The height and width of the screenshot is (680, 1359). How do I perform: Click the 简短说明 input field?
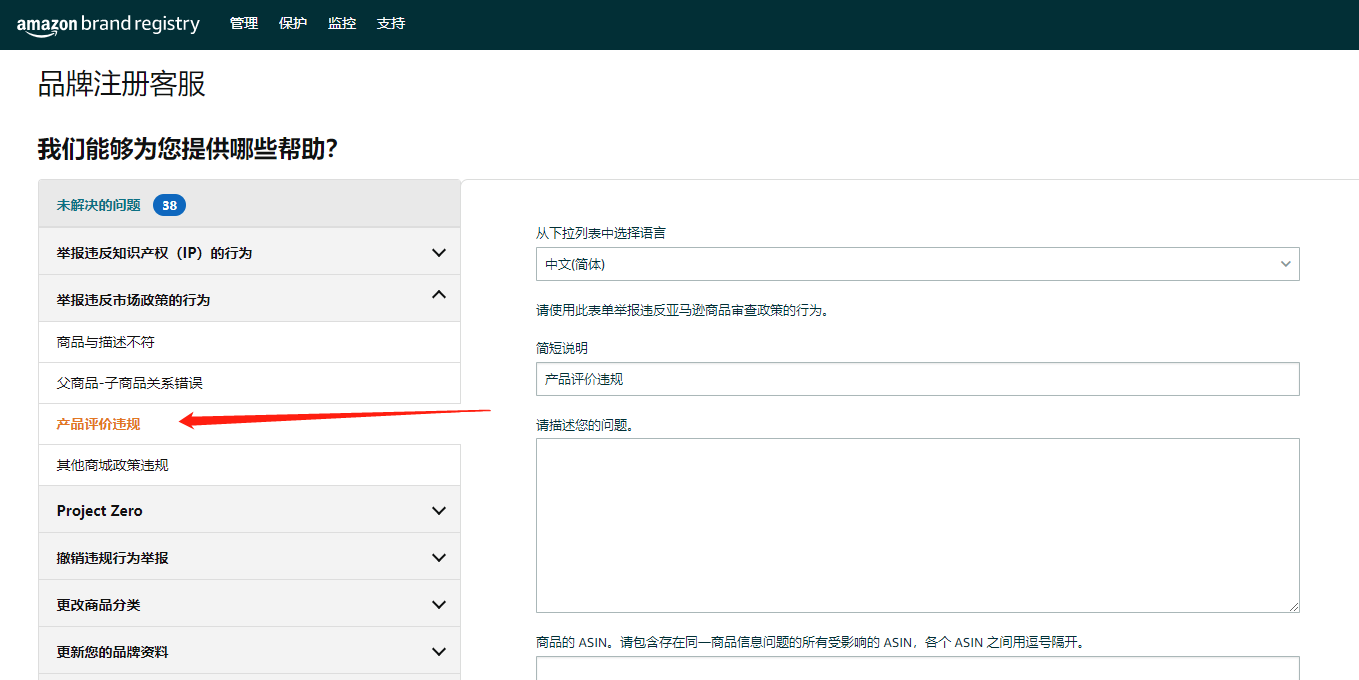tap(917, 379)
